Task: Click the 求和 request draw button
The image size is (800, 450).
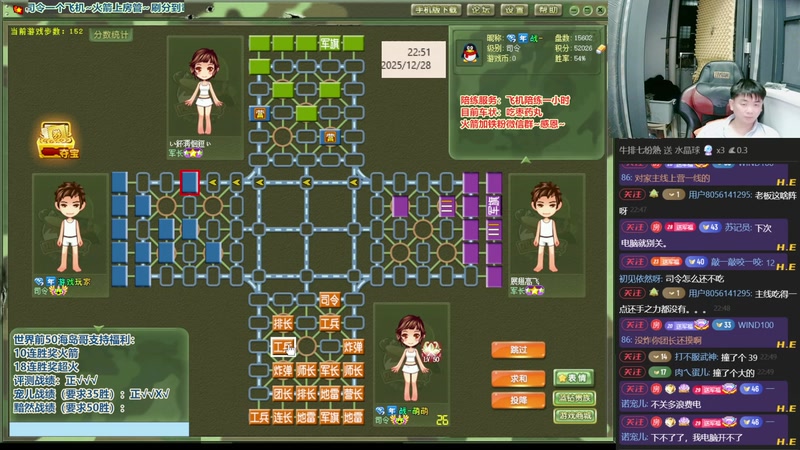Action: pos(518,379)
